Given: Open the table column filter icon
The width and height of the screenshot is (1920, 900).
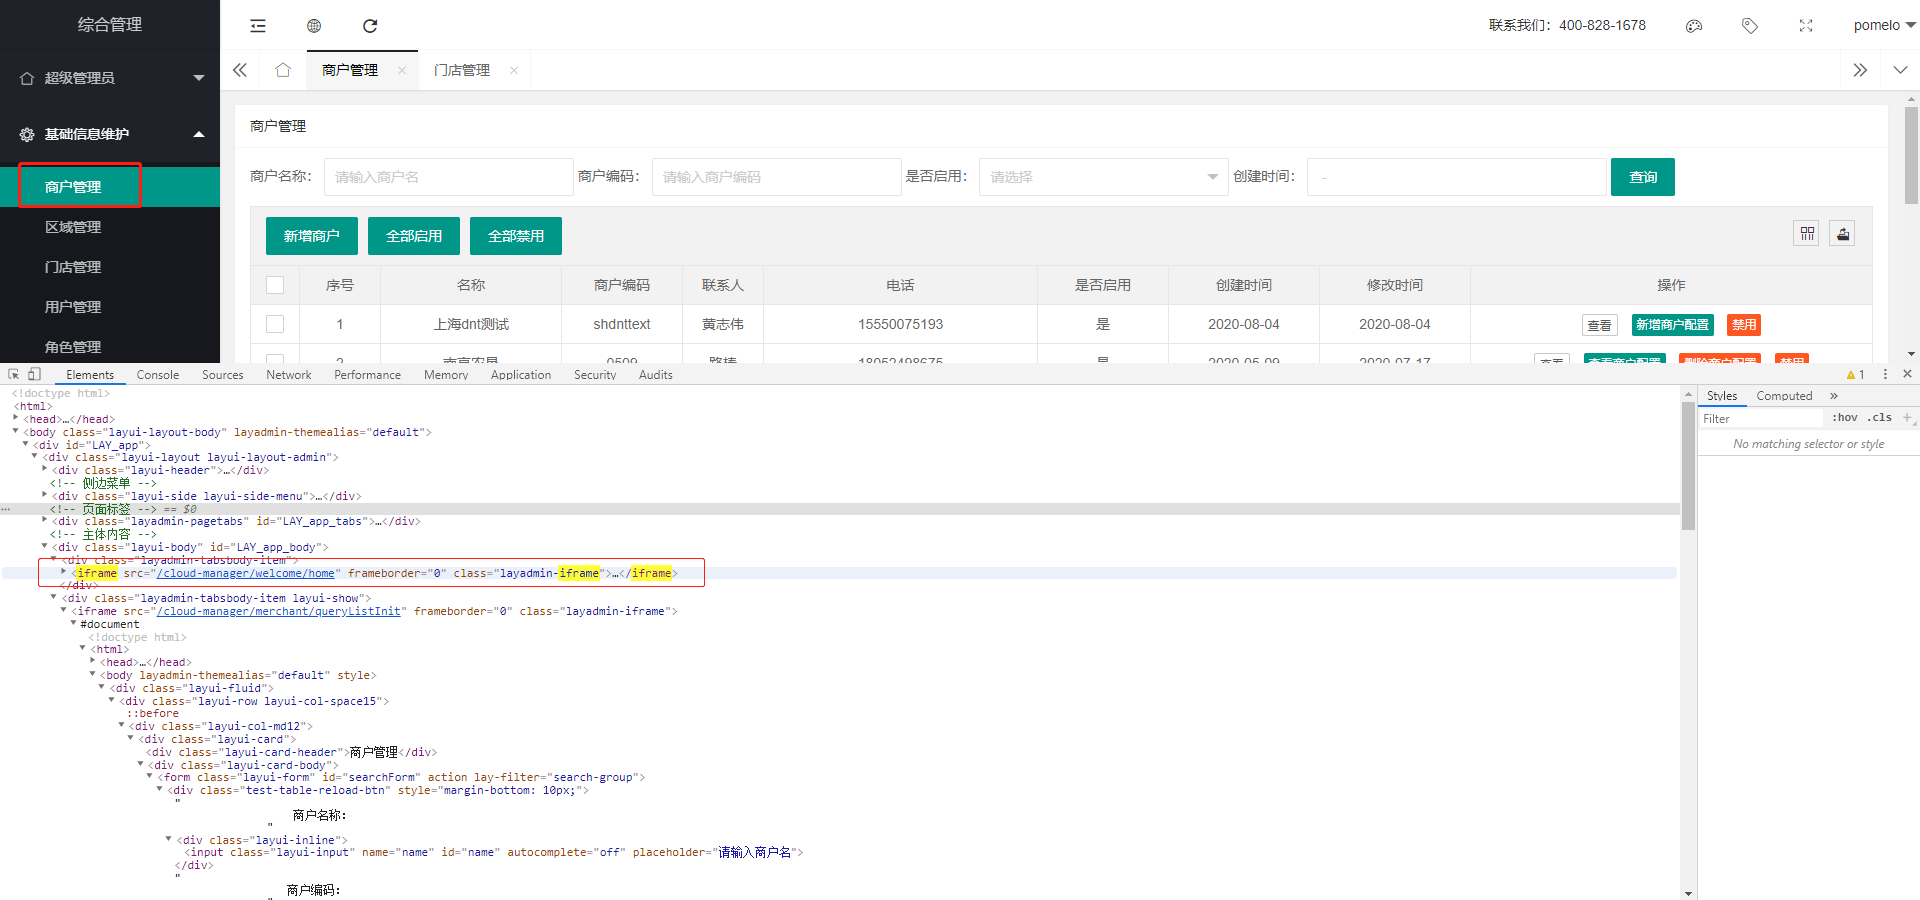Looking at the screenshot, I should pyautogui.click(x=1807, y=234).
